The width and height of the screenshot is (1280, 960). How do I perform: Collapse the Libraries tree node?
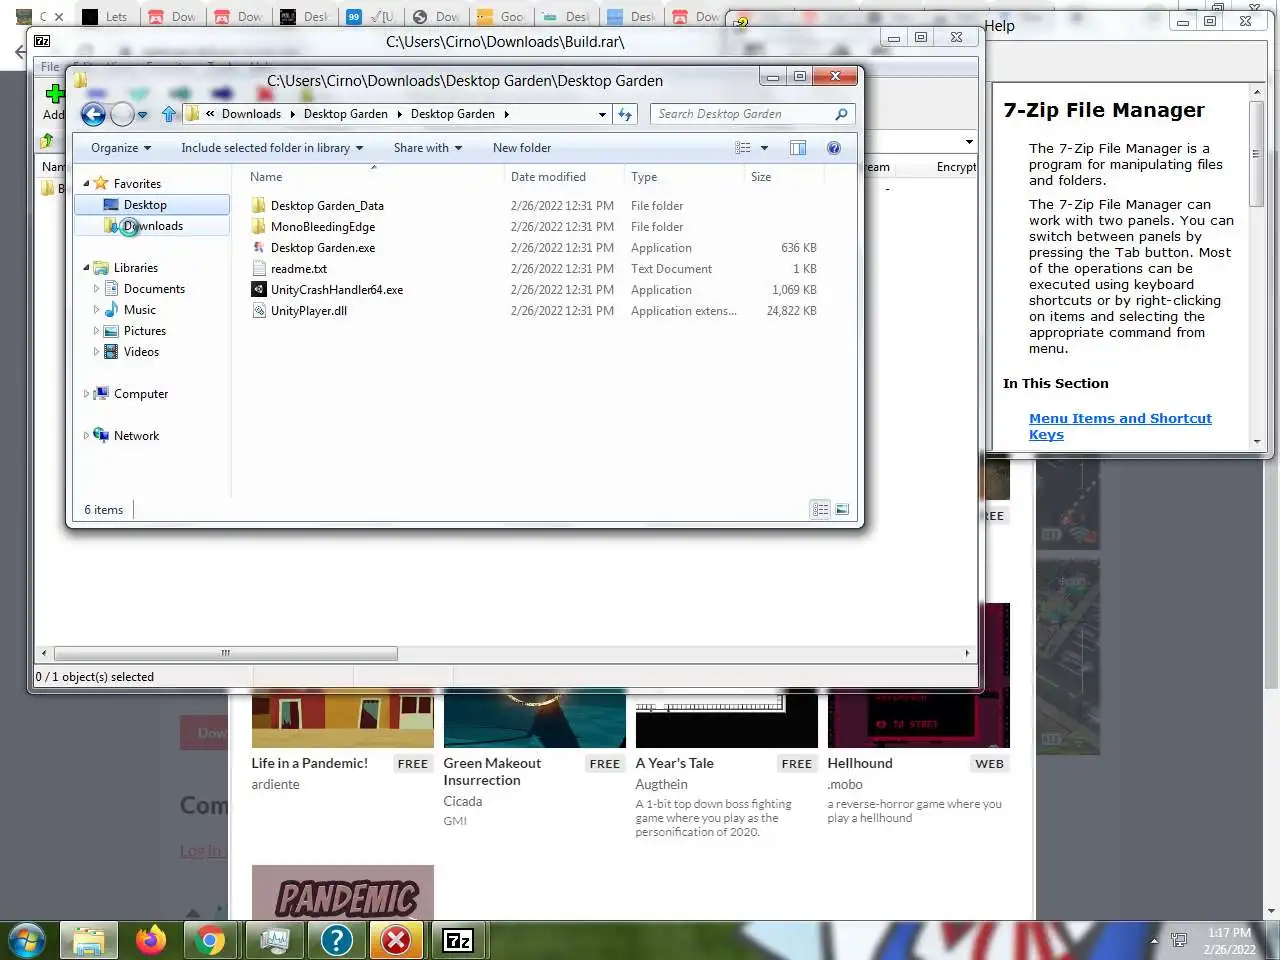pyautogui.click(x=86, y=268)
